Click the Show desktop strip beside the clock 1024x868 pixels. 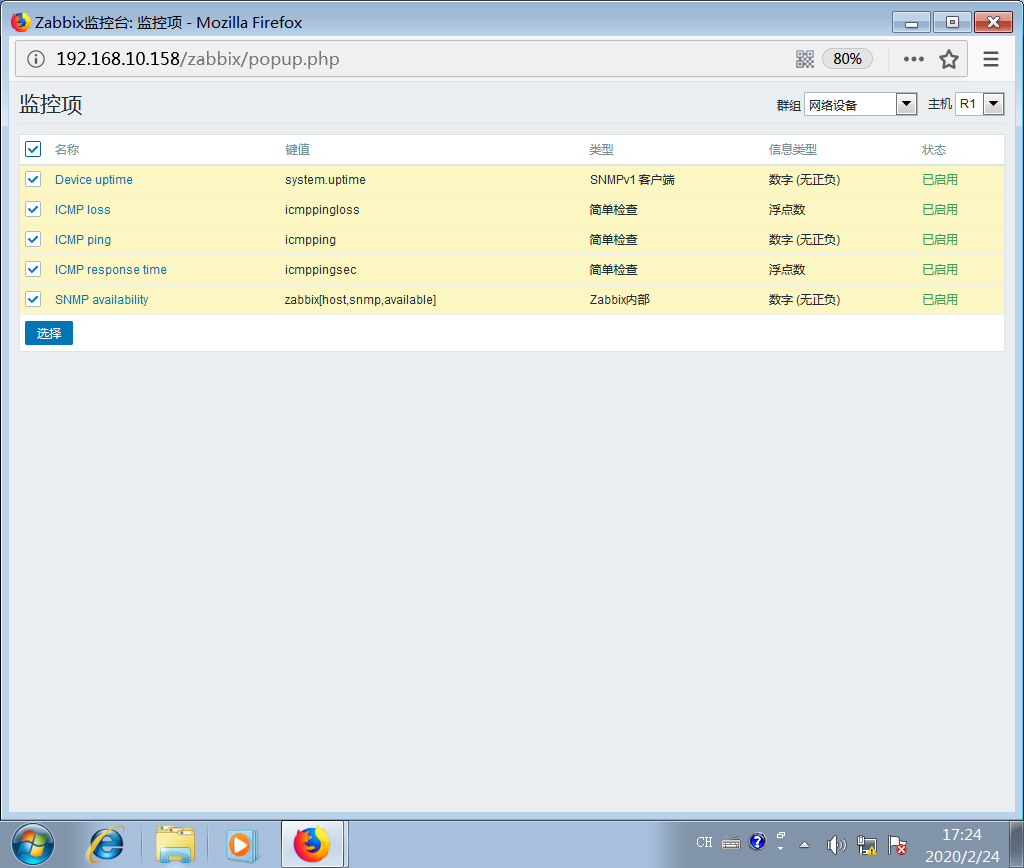tap(1017, 844)
